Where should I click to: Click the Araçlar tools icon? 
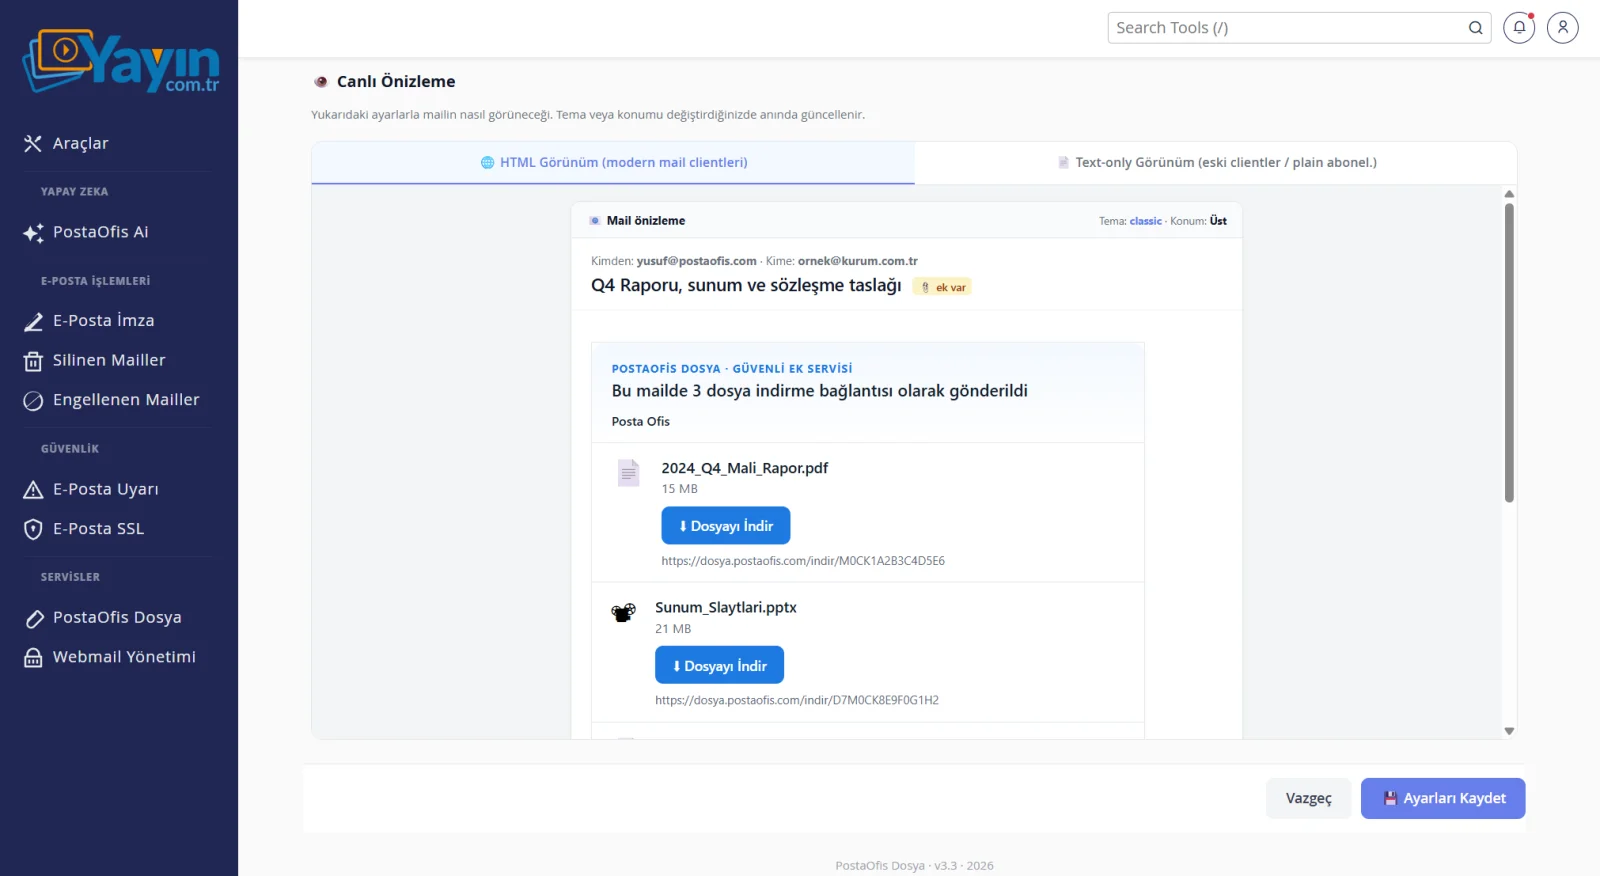coord(33,144)
